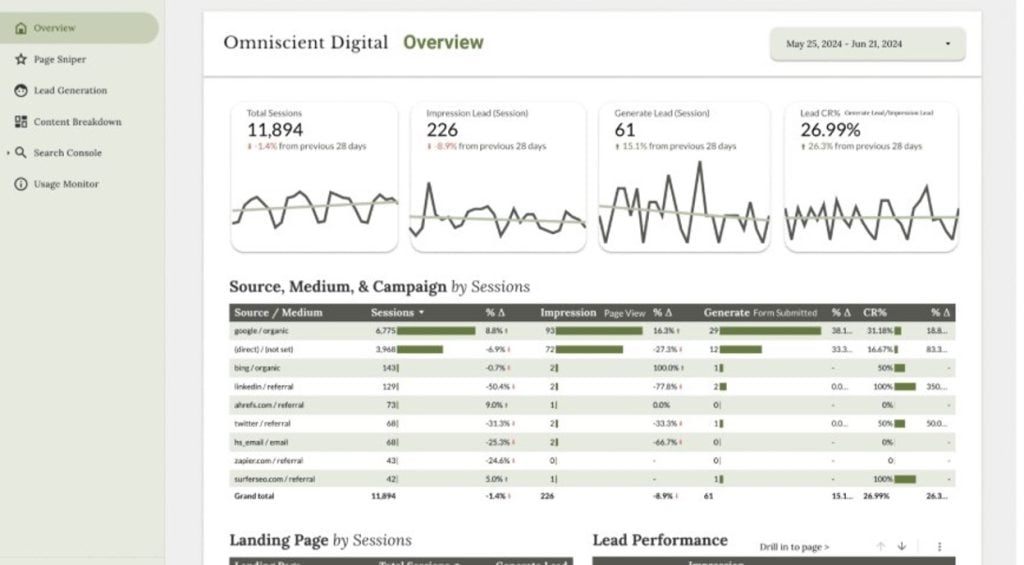Click the Impression Lead sparkline chart

(498, 210)
